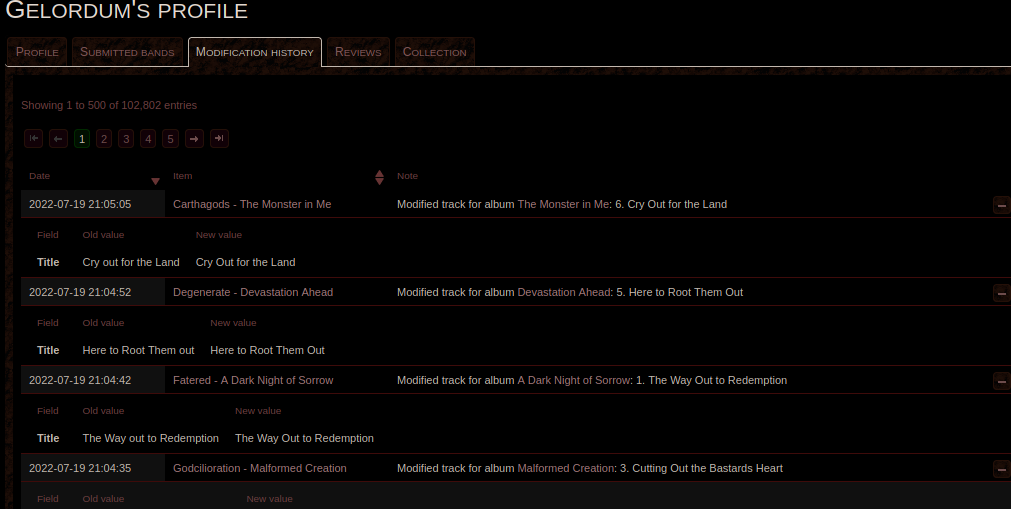Viewport: 1011px width, 509px height.
Task: Open the Submitted bands tab
Action: pos(127,52)
